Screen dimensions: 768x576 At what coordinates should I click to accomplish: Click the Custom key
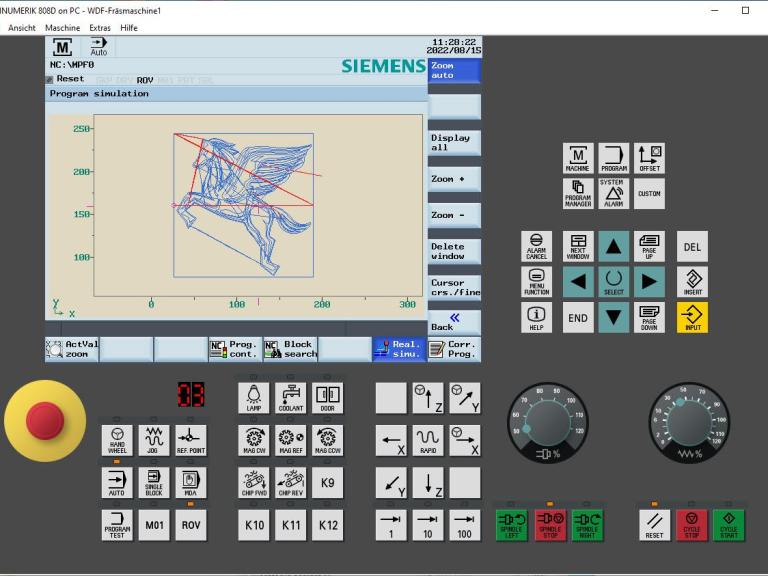(649, 193)
